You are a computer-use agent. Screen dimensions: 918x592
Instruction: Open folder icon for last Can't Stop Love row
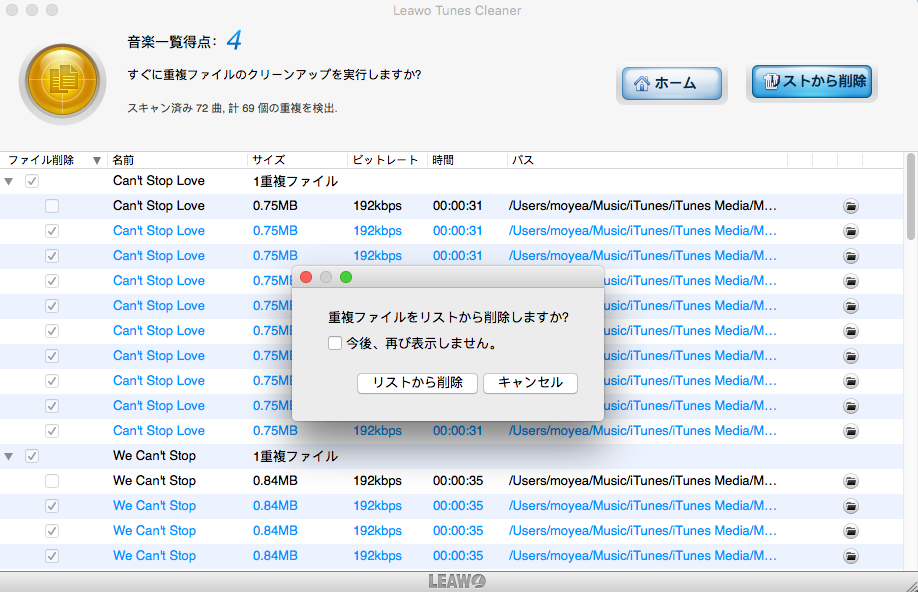click(850, 431)
